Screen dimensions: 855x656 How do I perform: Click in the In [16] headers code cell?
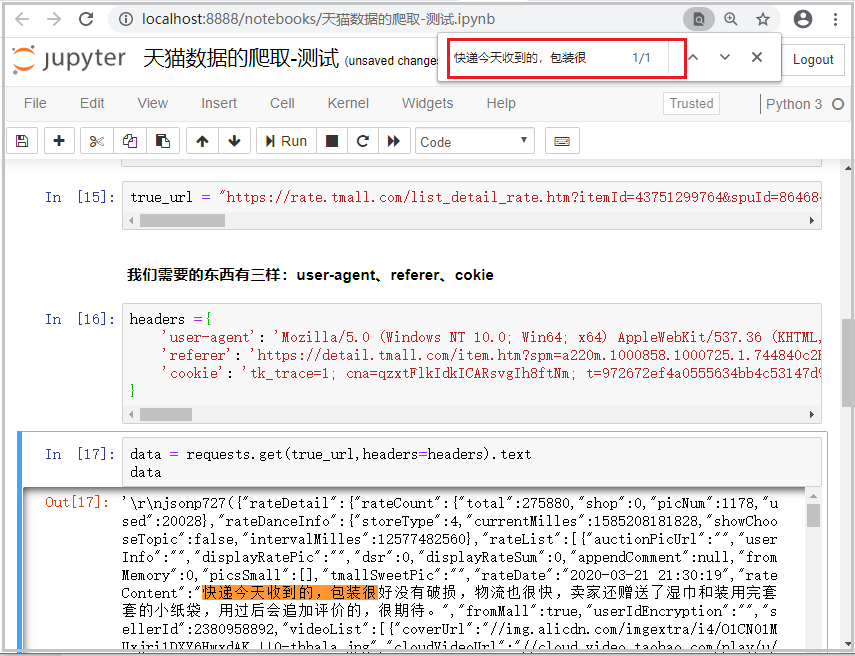pyautogui.click(x=472, y=354)
